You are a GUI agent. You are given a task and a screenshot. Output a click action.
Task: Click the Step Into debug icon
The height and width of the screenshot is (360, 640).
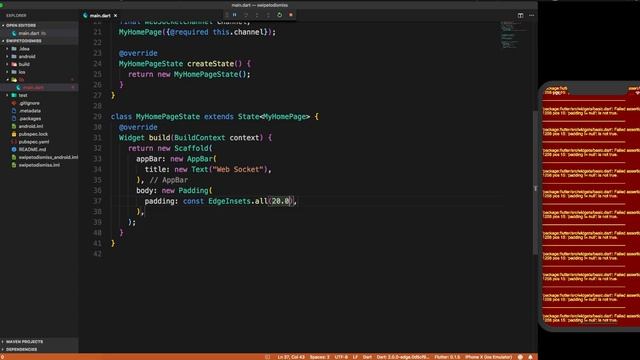coord(257,15)
